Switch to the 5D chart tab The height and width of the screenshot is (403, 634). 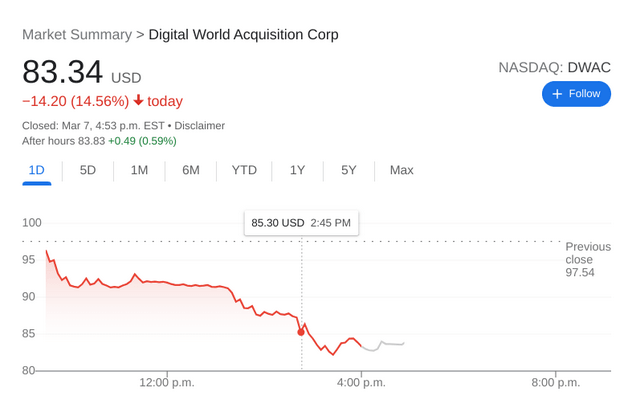(x=88, y=170)
